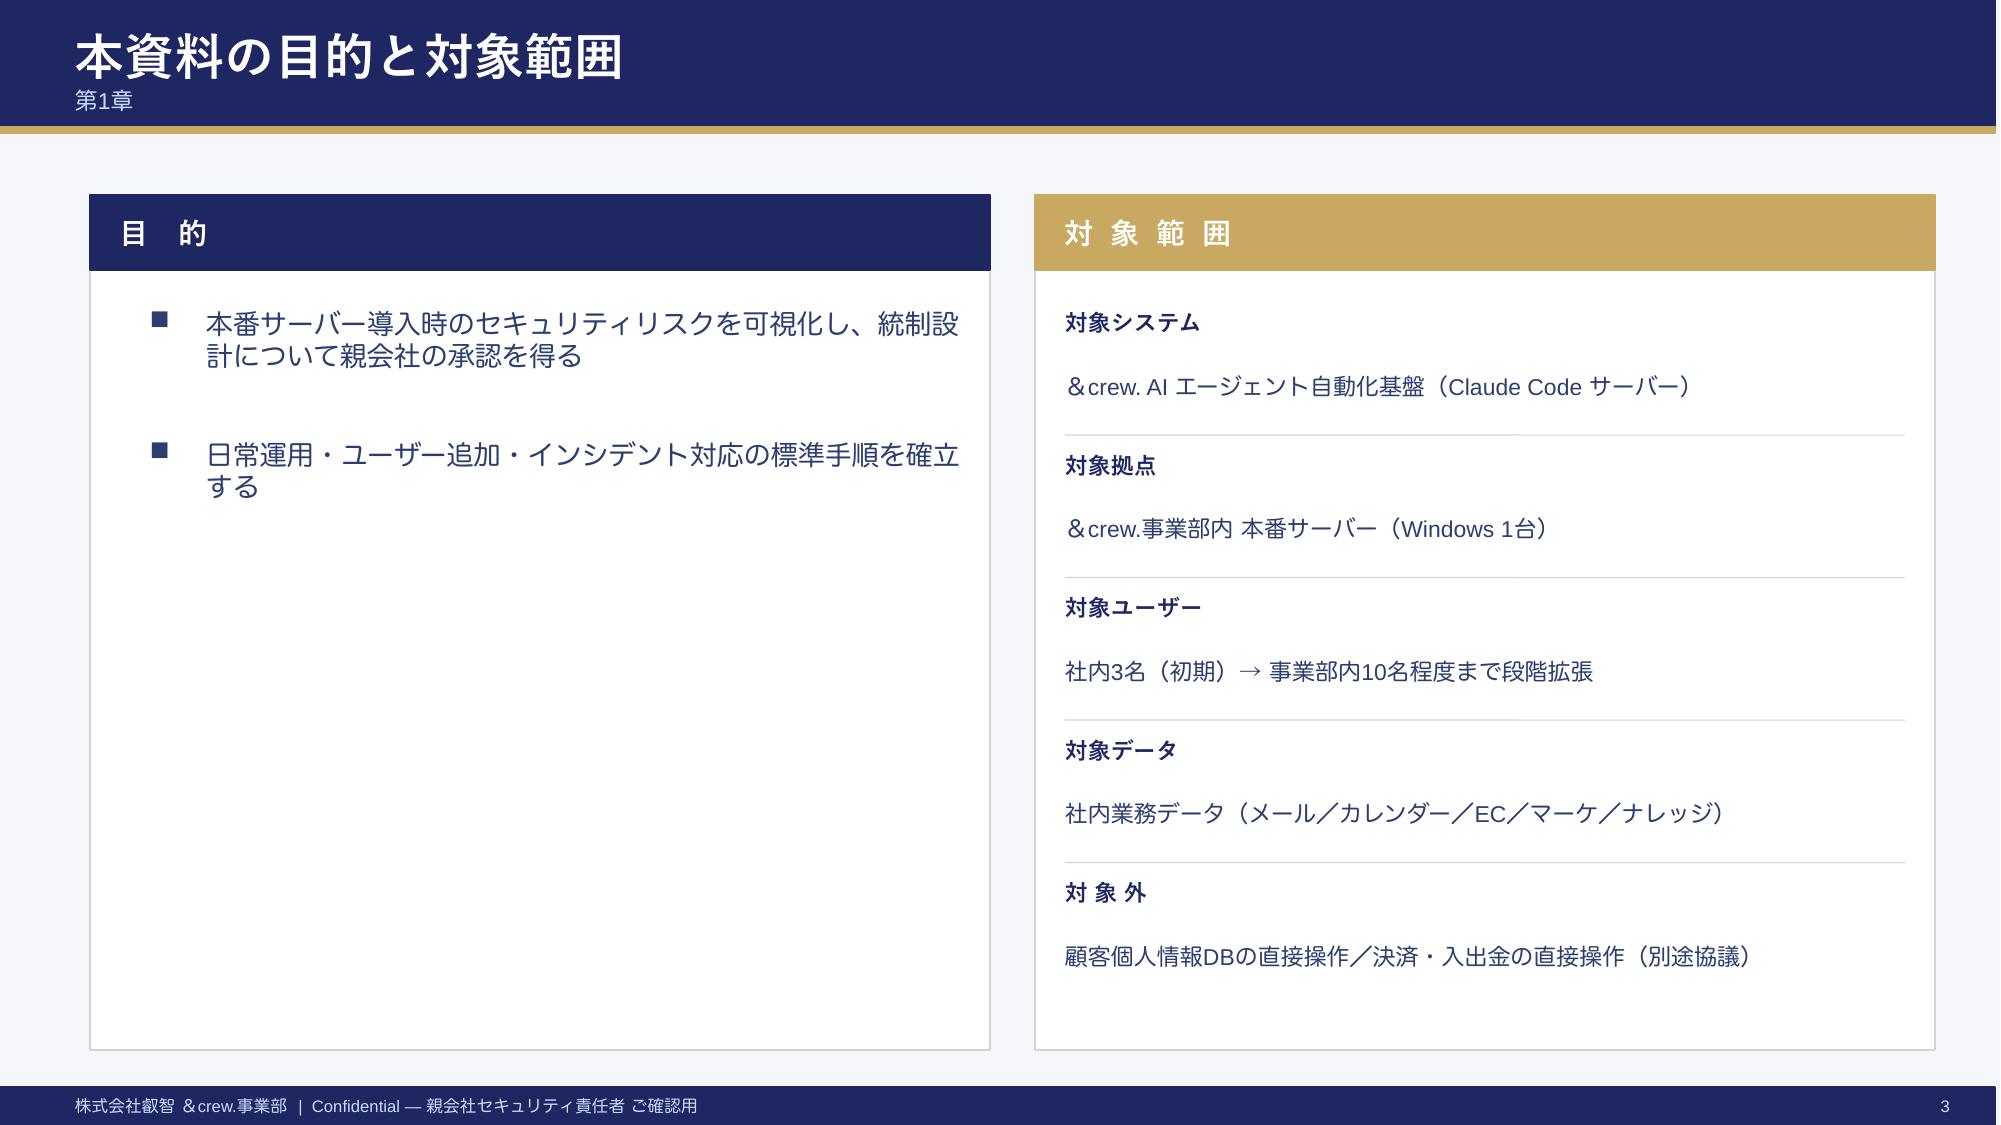This screenshot has width=2001, height=1125.
Task: Select the 対象データ heading
Action: (x=1121, y=751)
